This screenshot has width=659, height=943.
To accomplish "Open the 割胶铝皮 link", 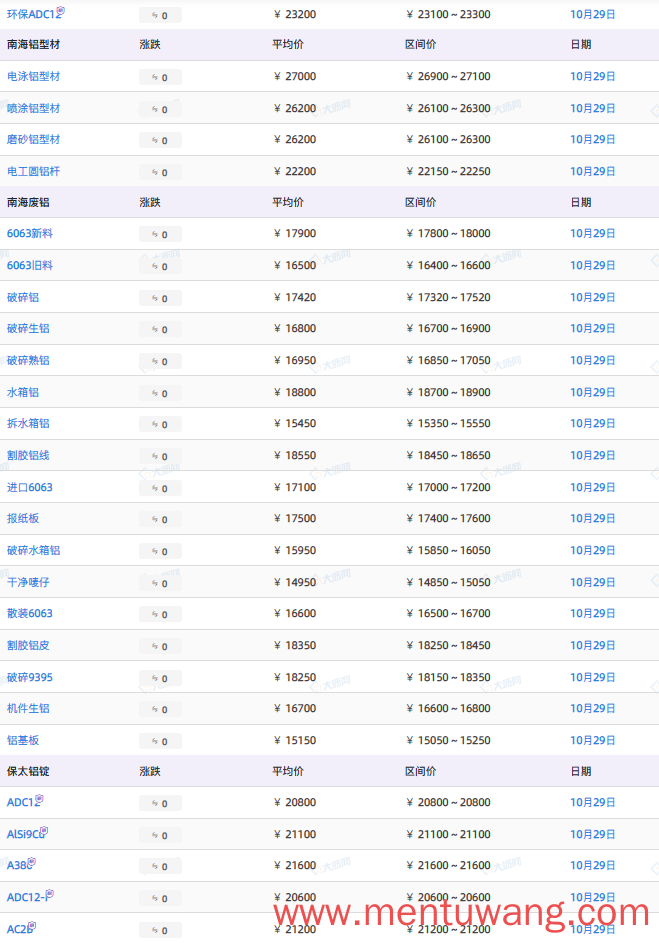I will click(x=28, y=645).
